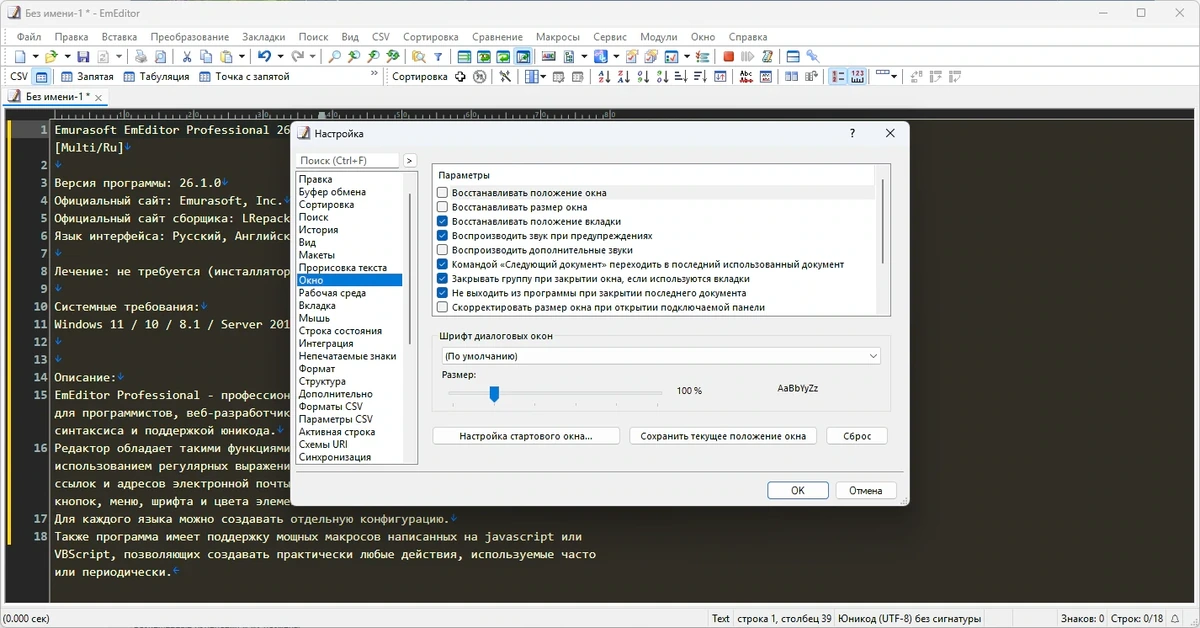The image size is (1200, 628).
Task: Open the Сравнение menu
Action: tap(497, 36)
